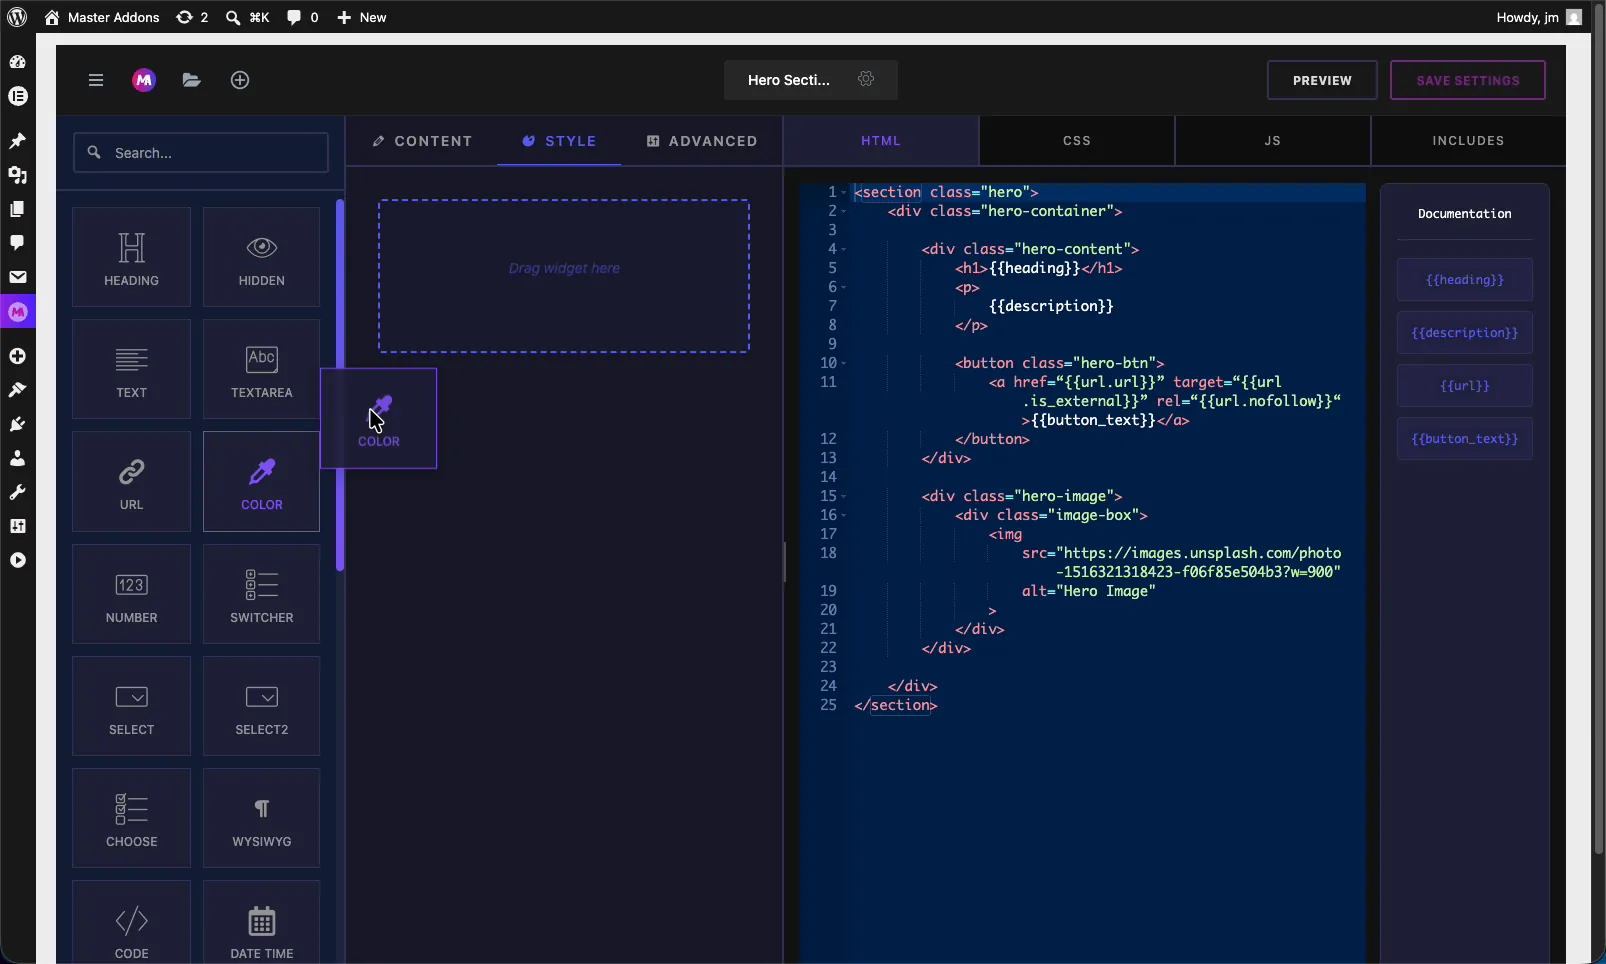Image resolution: width=1606 pixels, height=964 pixels.
Task: Insert the {{heading}} variable tag
Action: pyautogui.click(x=1465, y=280)
